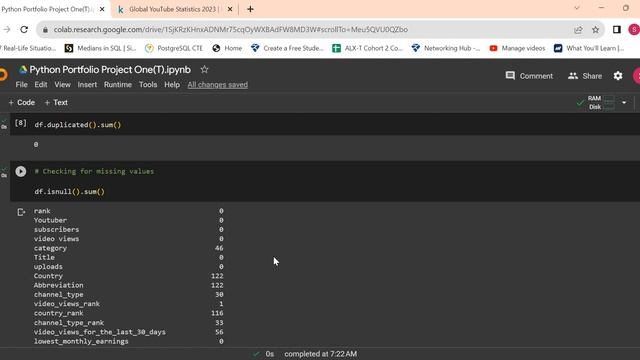Expand the RAM Disk runtime dropdown arrow

624,102
